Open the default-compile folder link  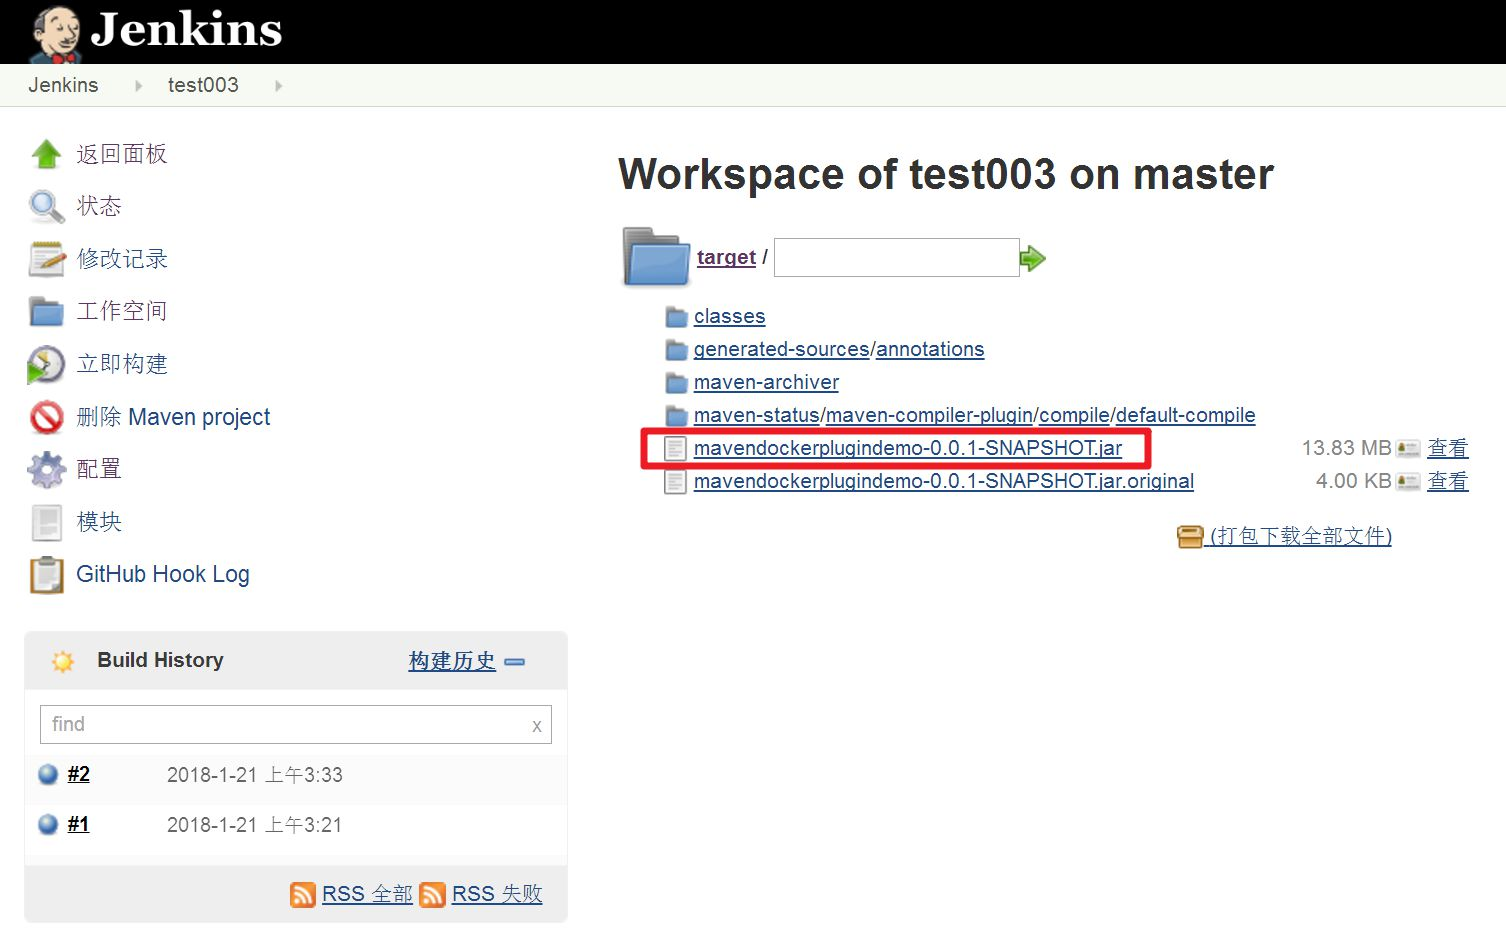(x=1186, y=415)
